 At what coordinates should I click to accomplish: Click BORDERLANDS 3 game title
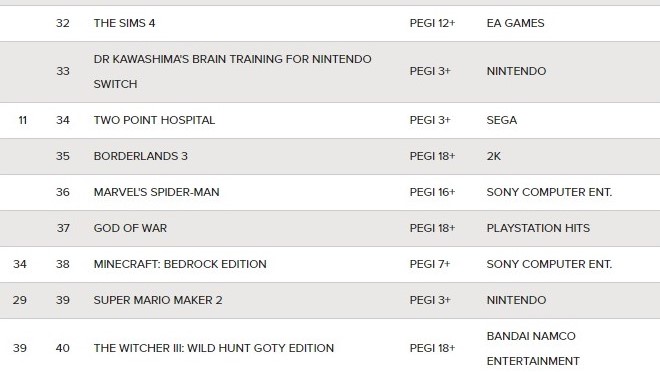tap(141, 156)
